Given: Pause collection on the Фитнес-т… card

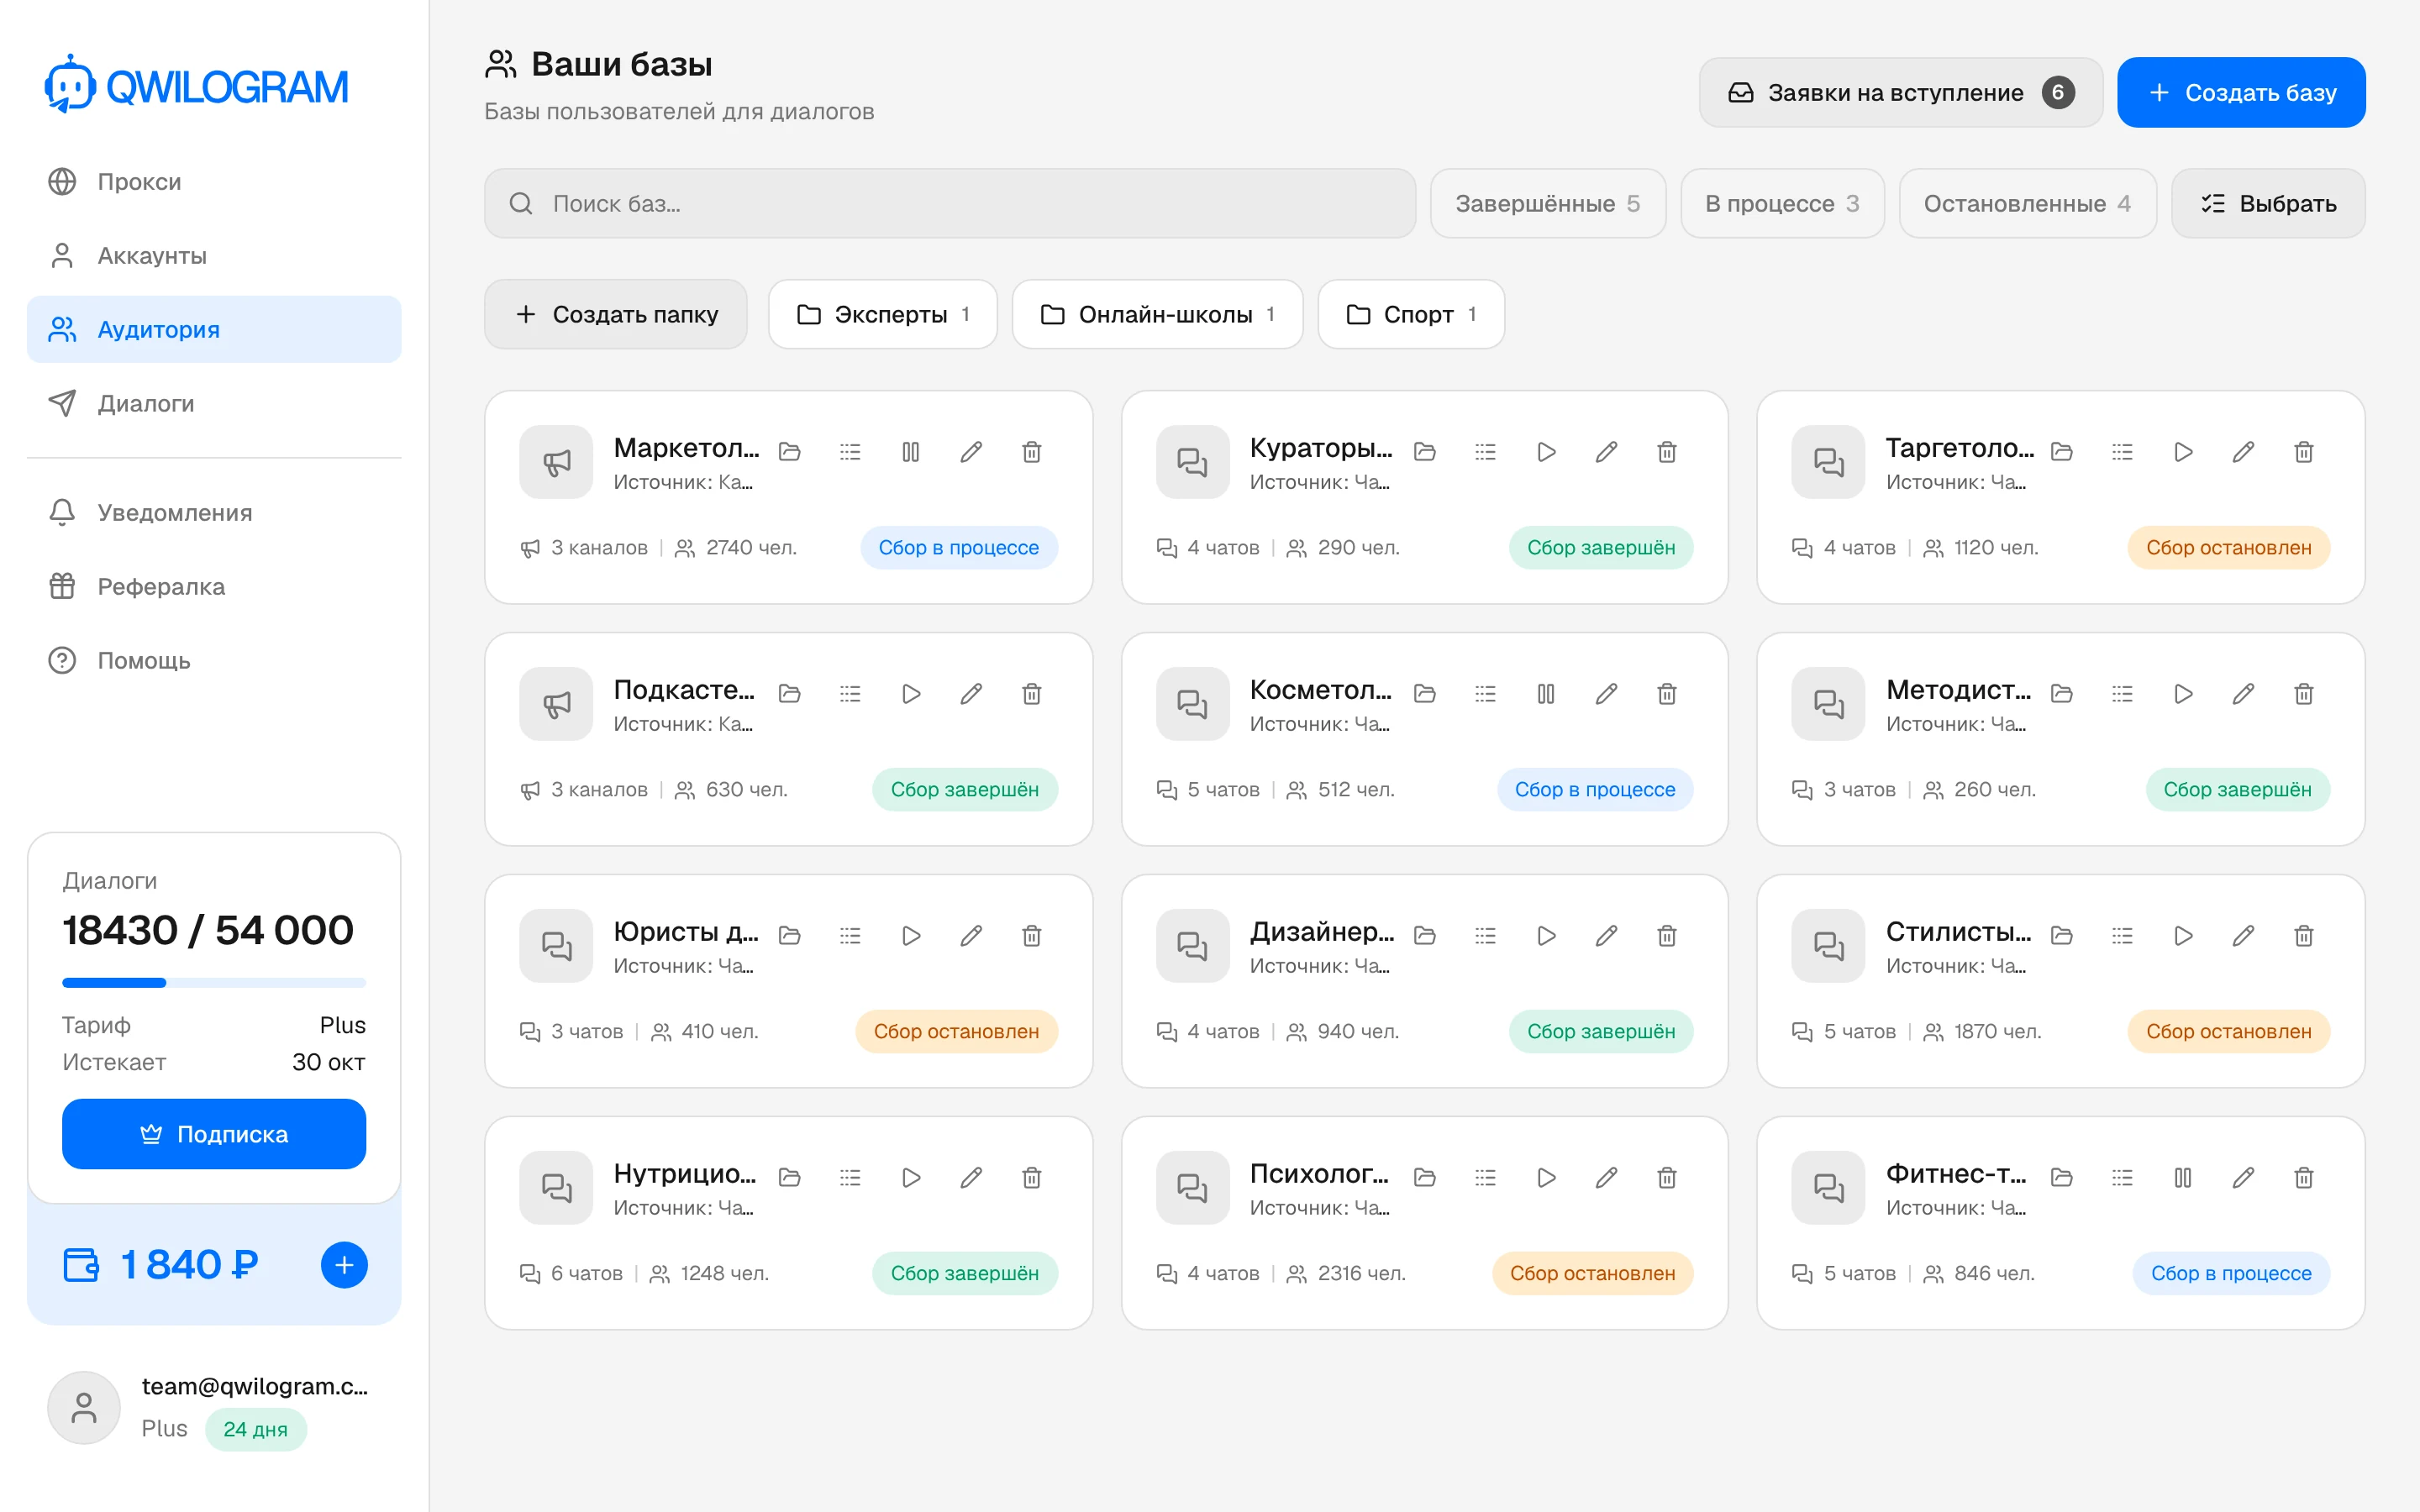Looking at the screenshot, I should pos(2183,1178).
